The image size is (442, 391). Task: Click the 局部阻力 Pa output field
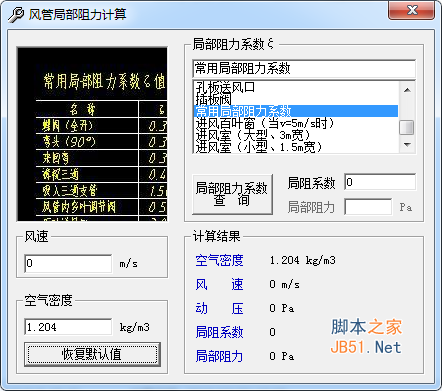point(368,207)
